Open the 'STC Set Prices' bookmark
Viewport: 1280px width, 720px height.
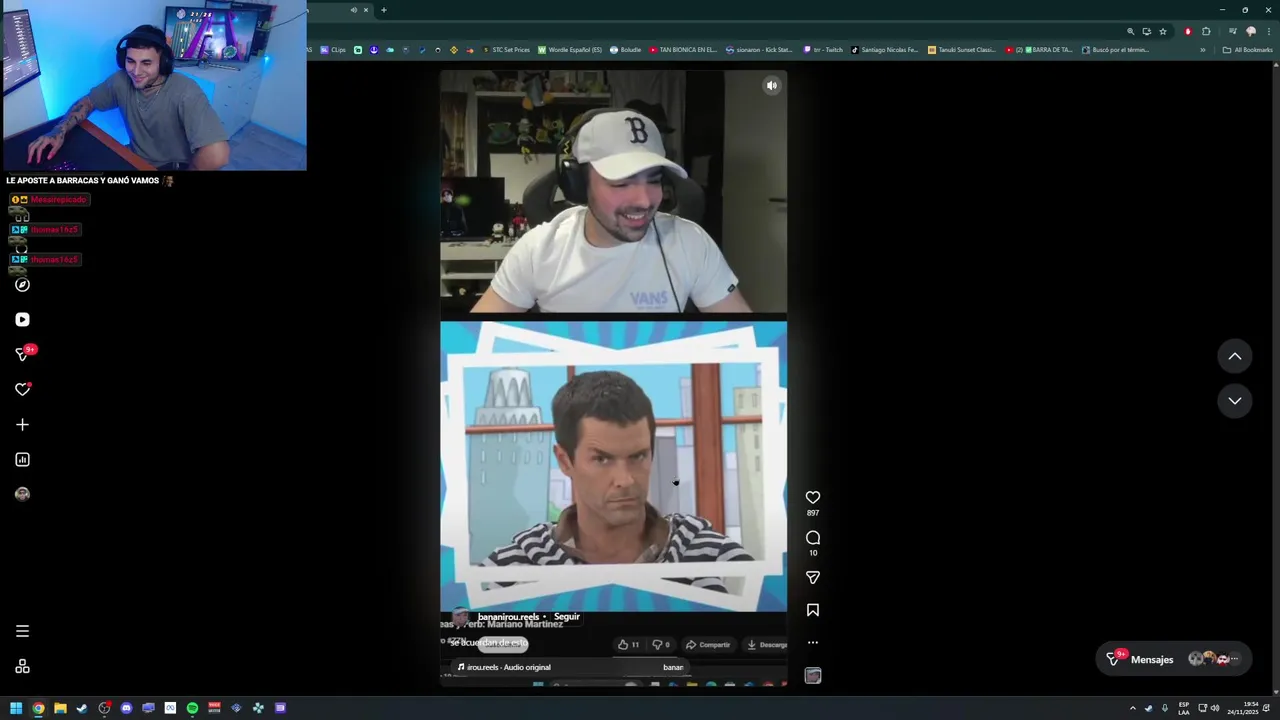click(506, 50)
